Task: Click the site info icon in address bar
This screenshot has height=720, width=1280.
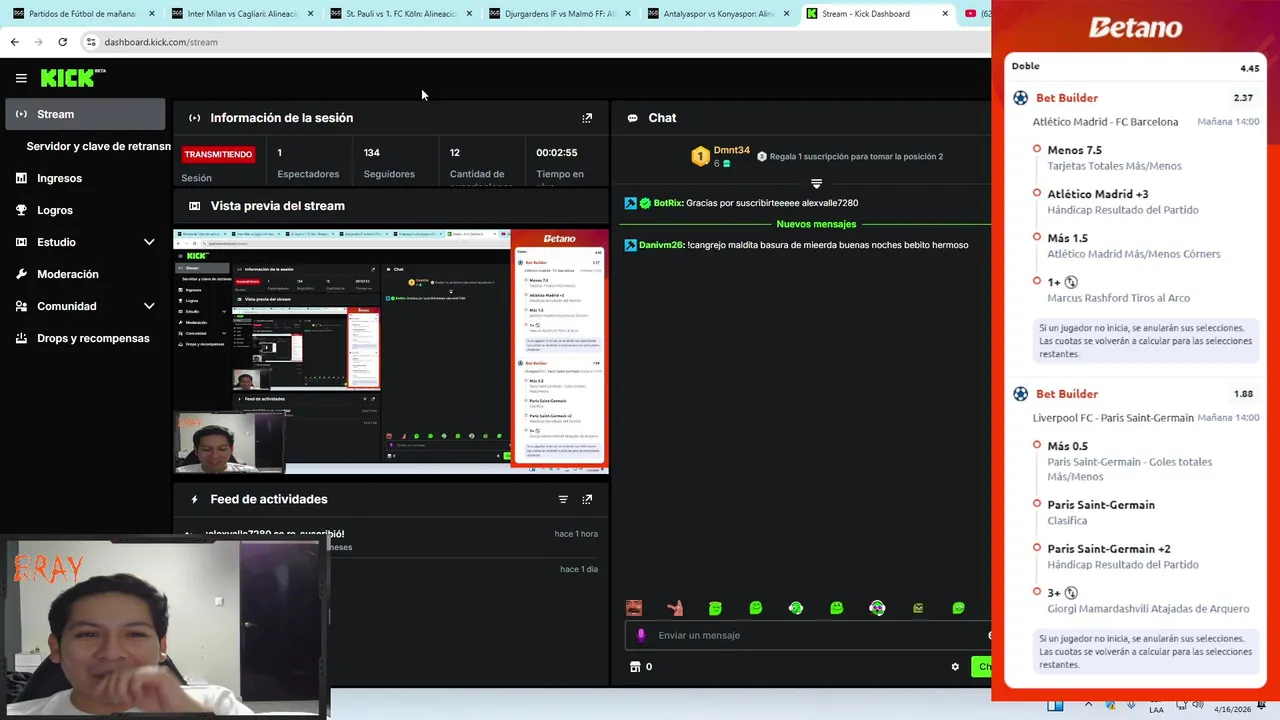Action: (x=91, y=42)
